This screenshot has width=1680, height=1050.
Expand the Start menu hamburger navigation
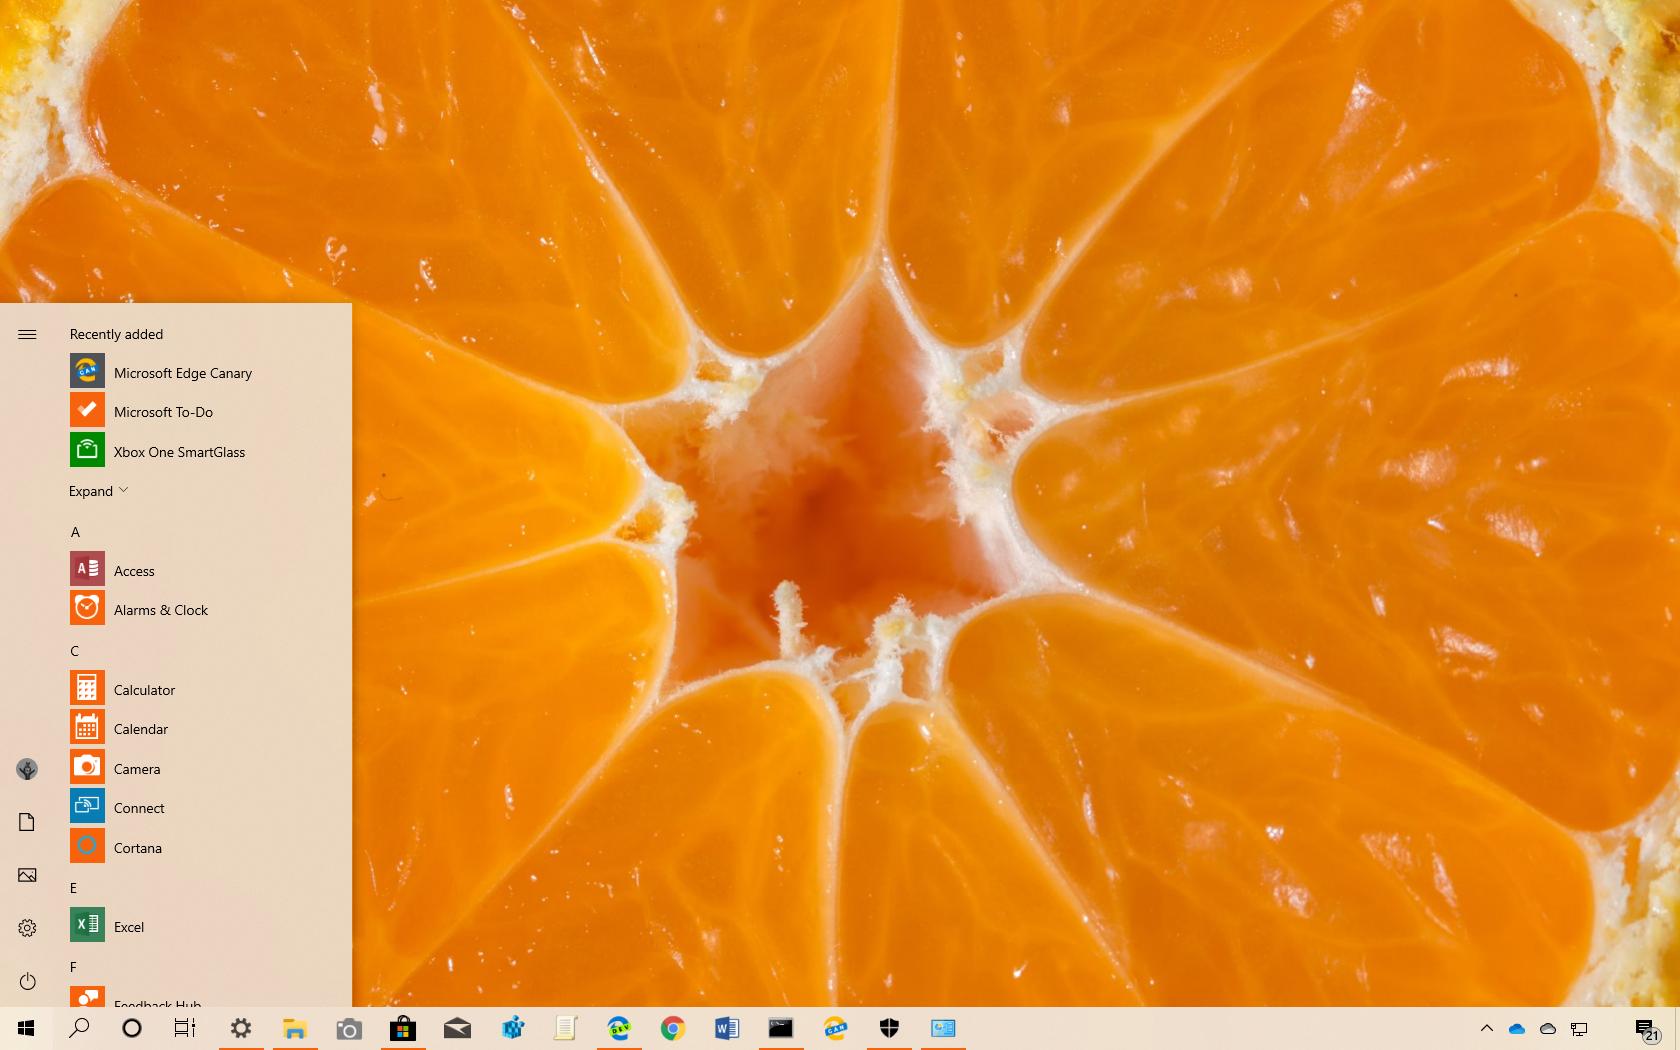click(x=27, y=334)
